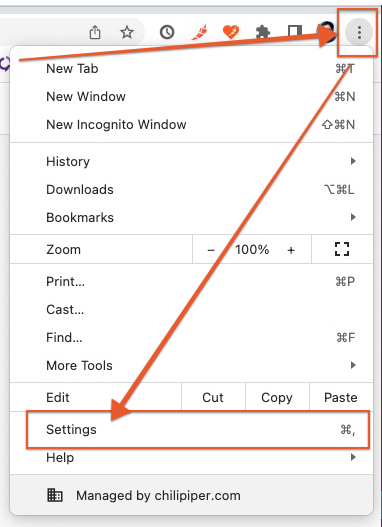Click the share page icon
The width and height of the screenshot is (382, 527).
pyautogui.click(x=95, y=33)
